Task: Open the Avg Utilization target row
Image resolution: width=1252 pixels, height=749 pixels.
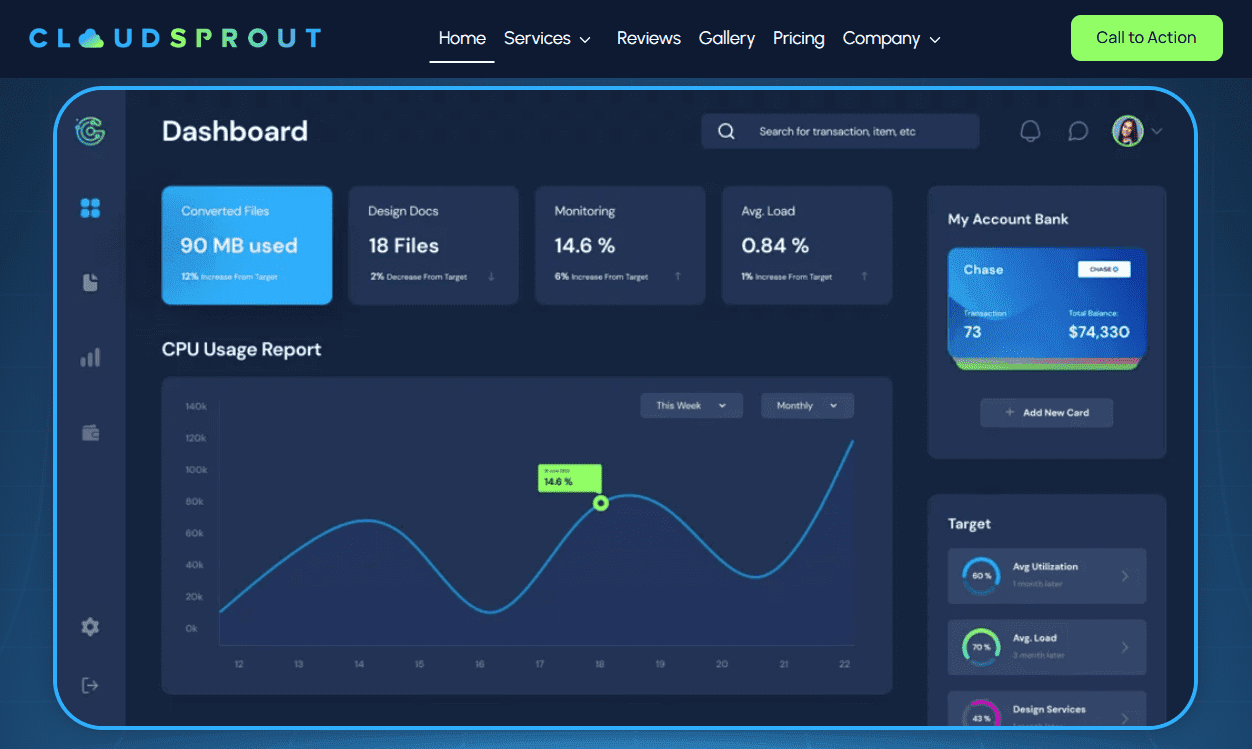Action: (1046, 575)
